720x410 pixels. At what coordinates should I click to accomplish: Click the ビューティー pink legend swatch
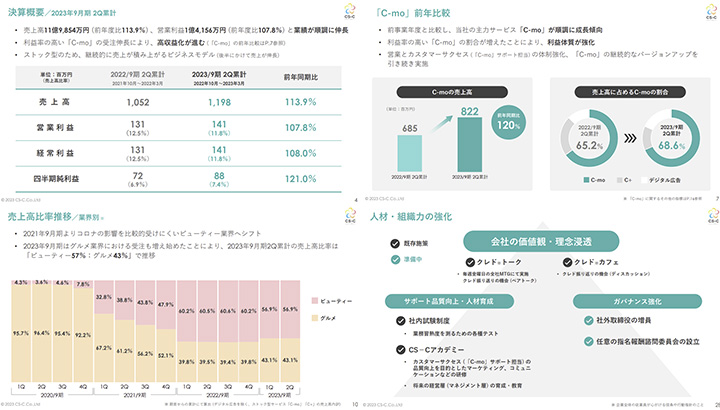(315, 301)
